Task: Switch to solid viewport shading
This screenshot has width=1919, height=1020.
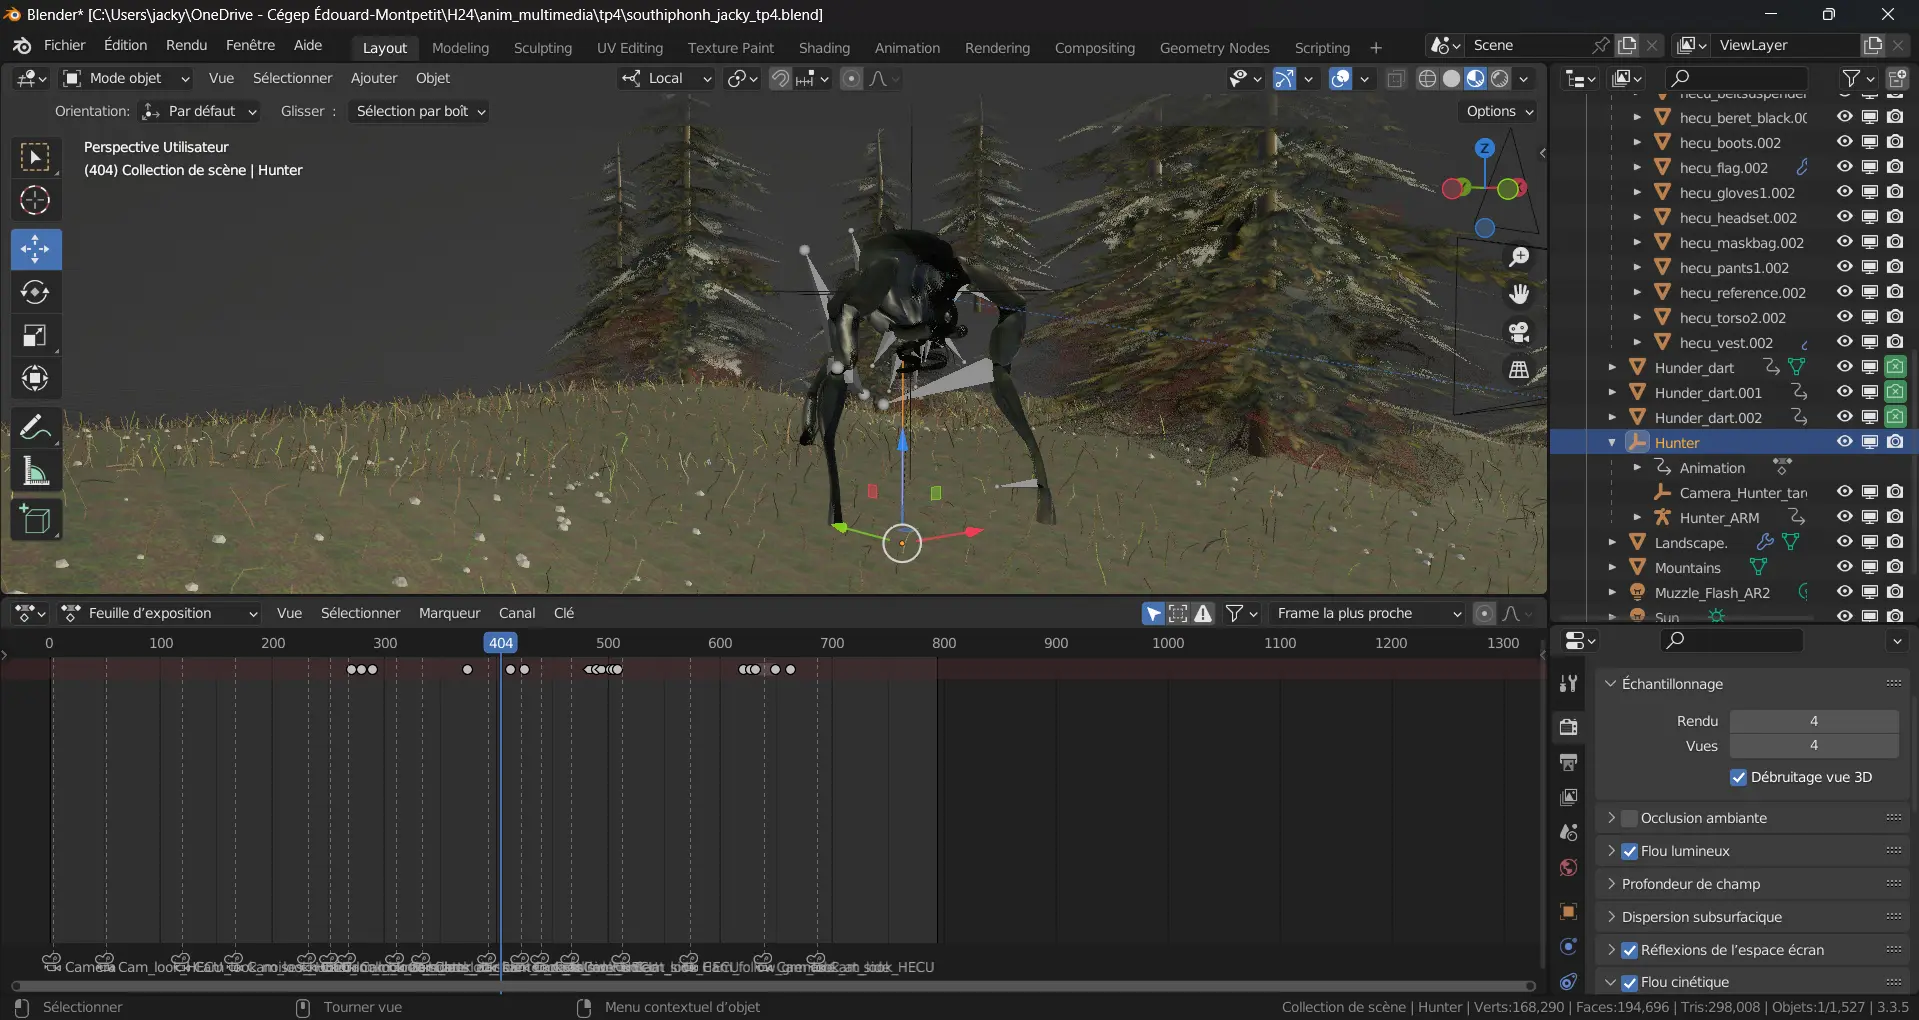Action: coord(1452,78)
